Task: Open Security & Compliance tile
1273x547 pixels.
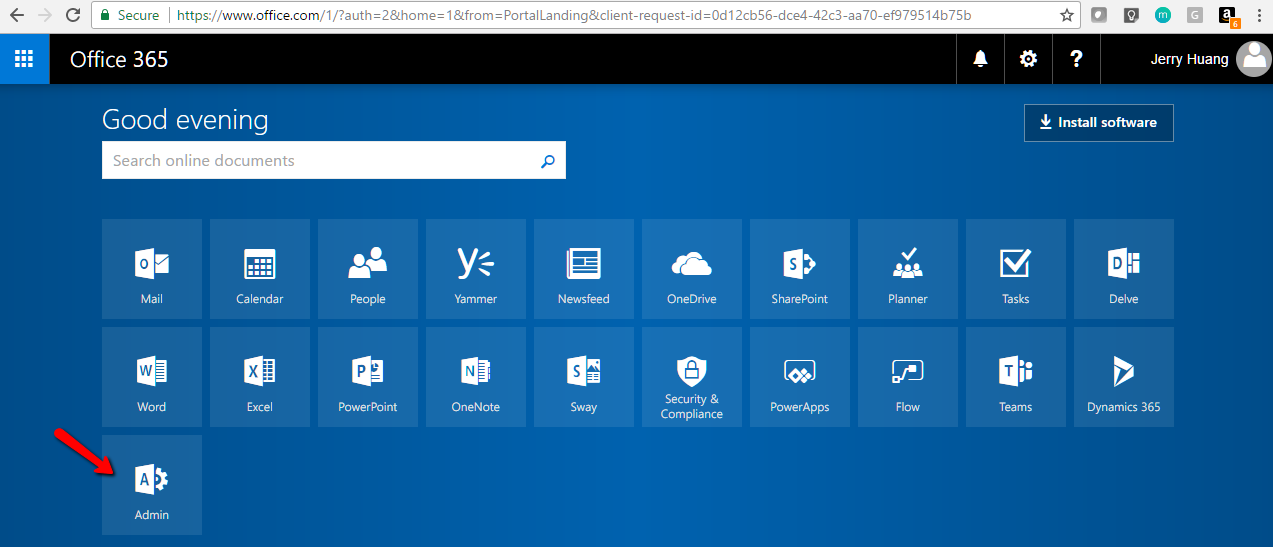Action: point(692,377)
